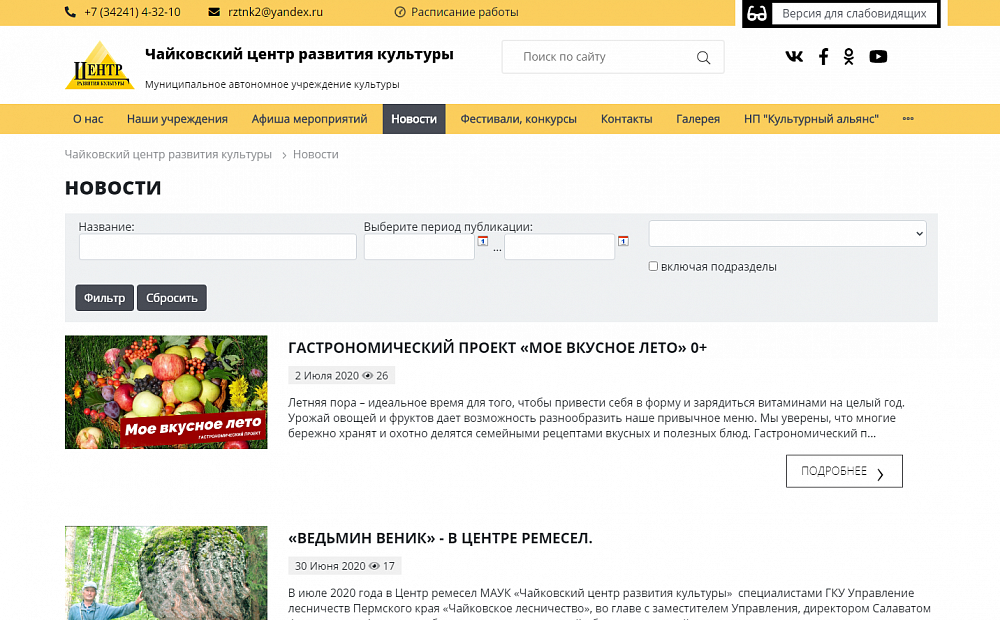Click the clock icon near Расписание работы

click(399, 13)
